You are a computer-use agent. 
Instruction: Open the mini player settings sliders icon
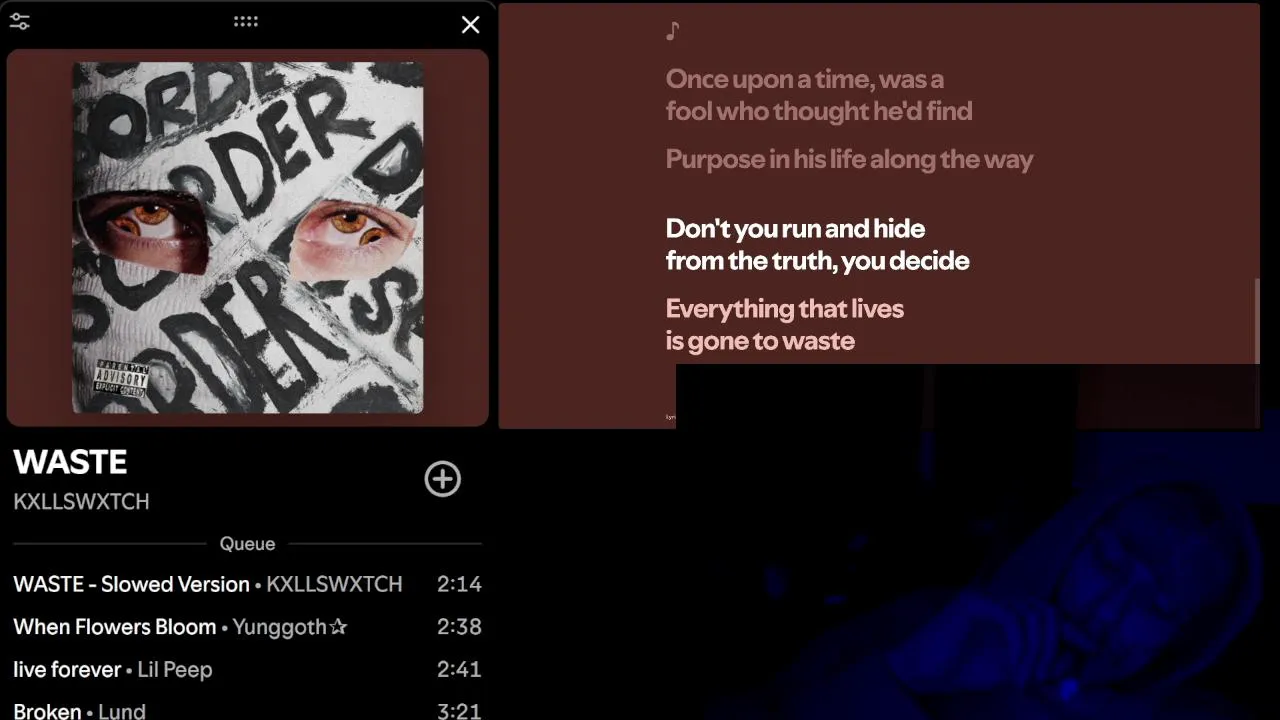19,22
